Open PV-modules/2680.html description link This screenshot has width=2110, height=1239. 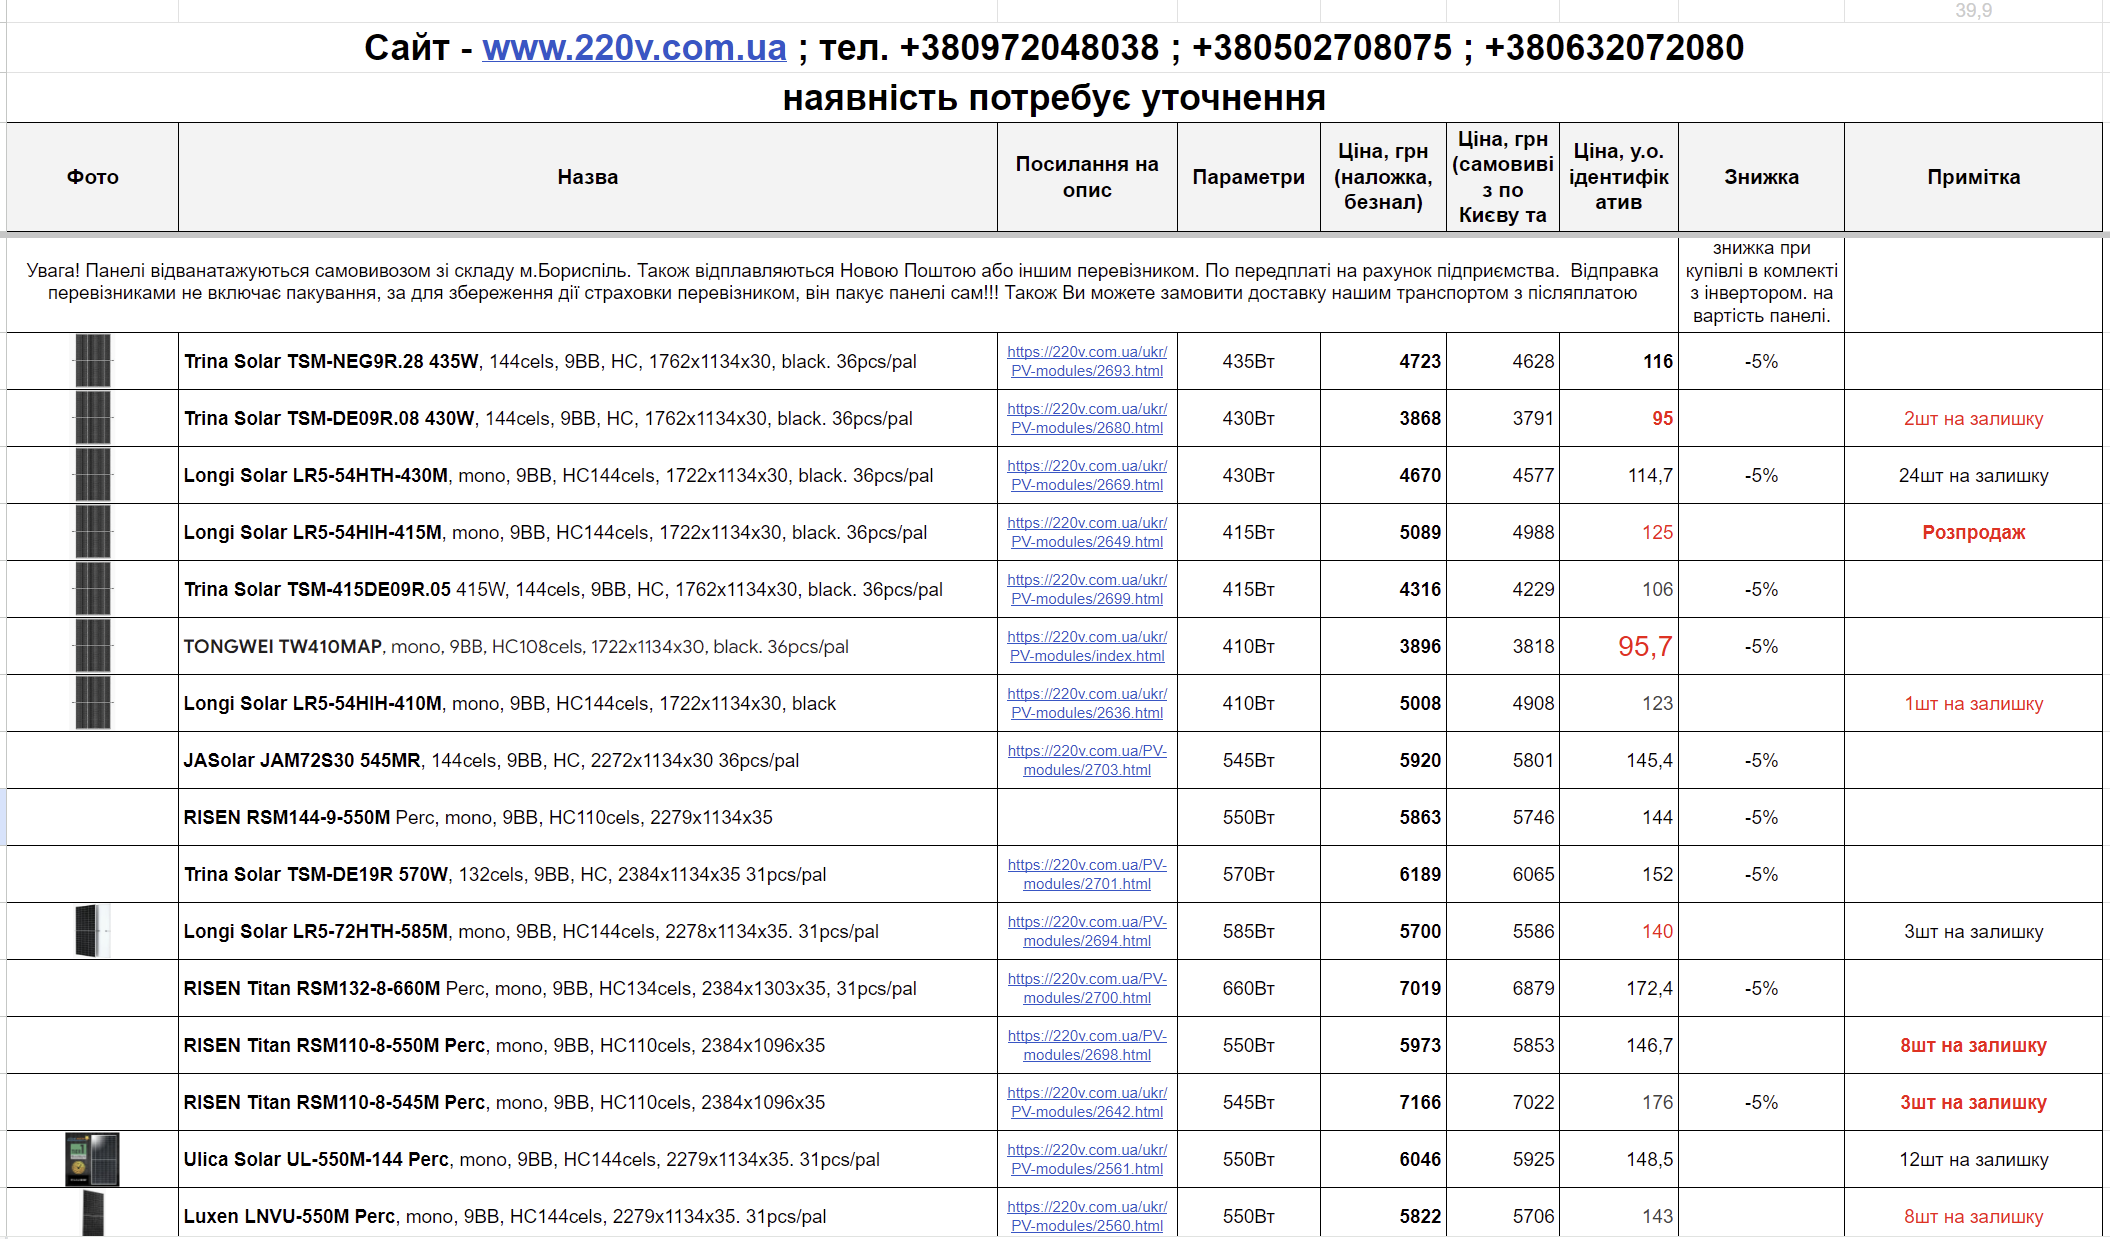(1087, 418)
